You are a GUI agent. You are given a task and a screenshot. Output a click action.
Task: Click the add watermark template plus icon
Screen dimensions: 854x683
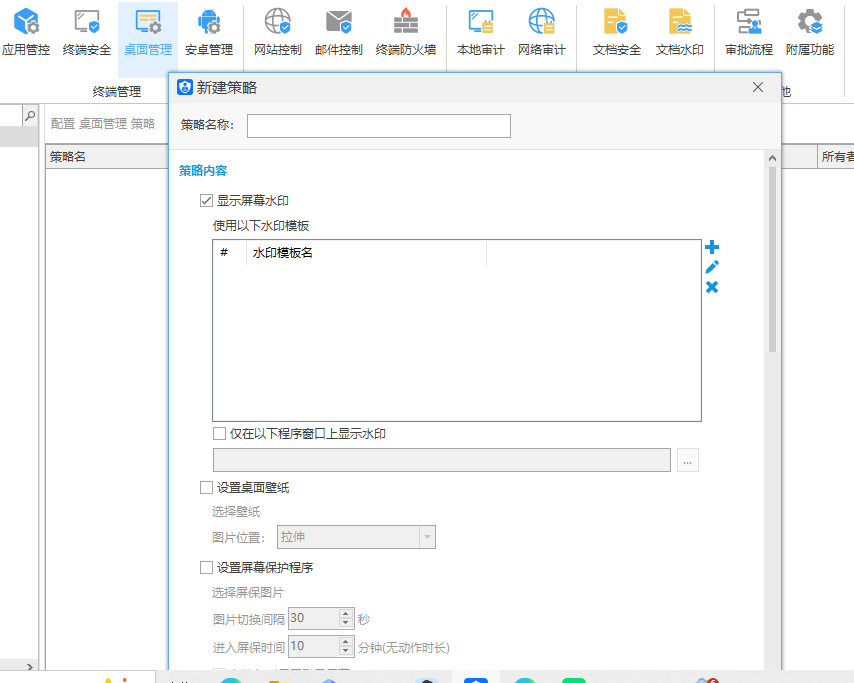pos(712,246)
